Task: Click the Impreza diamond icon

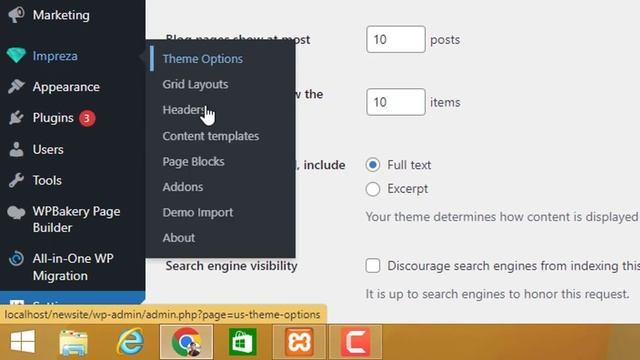Action: click(16, 56)
